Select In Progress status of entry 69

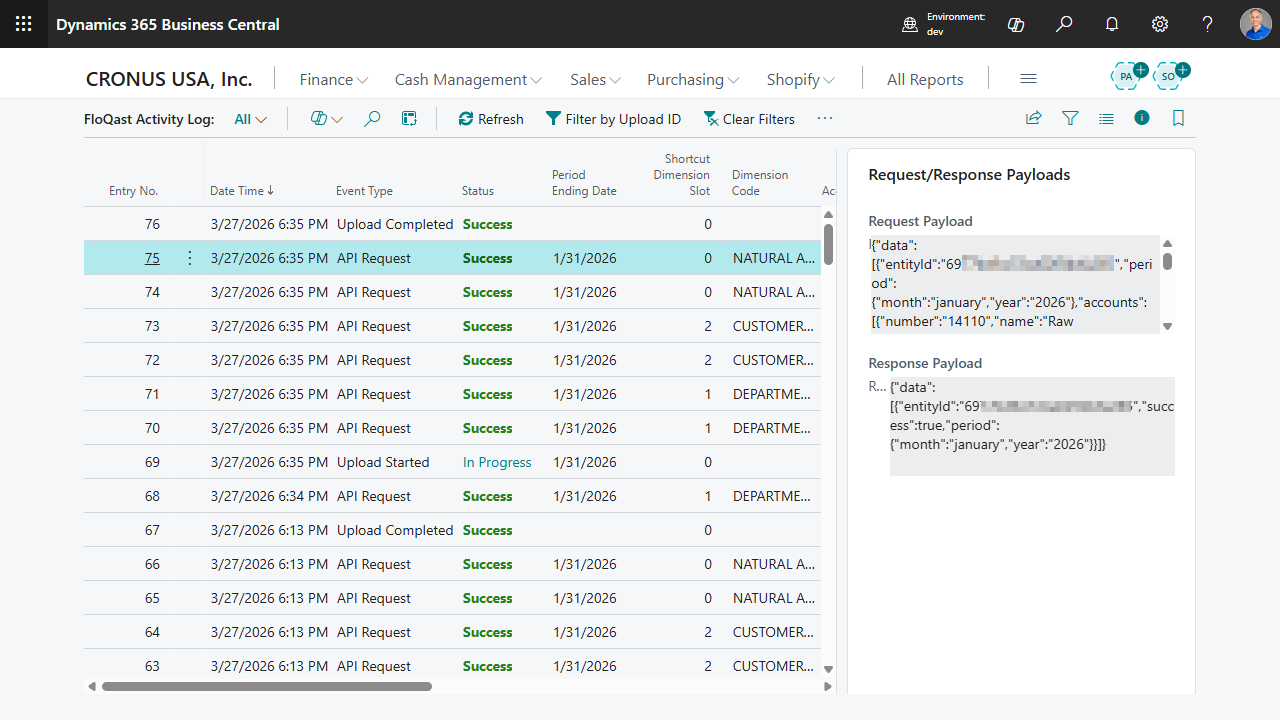tap(497, 462)
